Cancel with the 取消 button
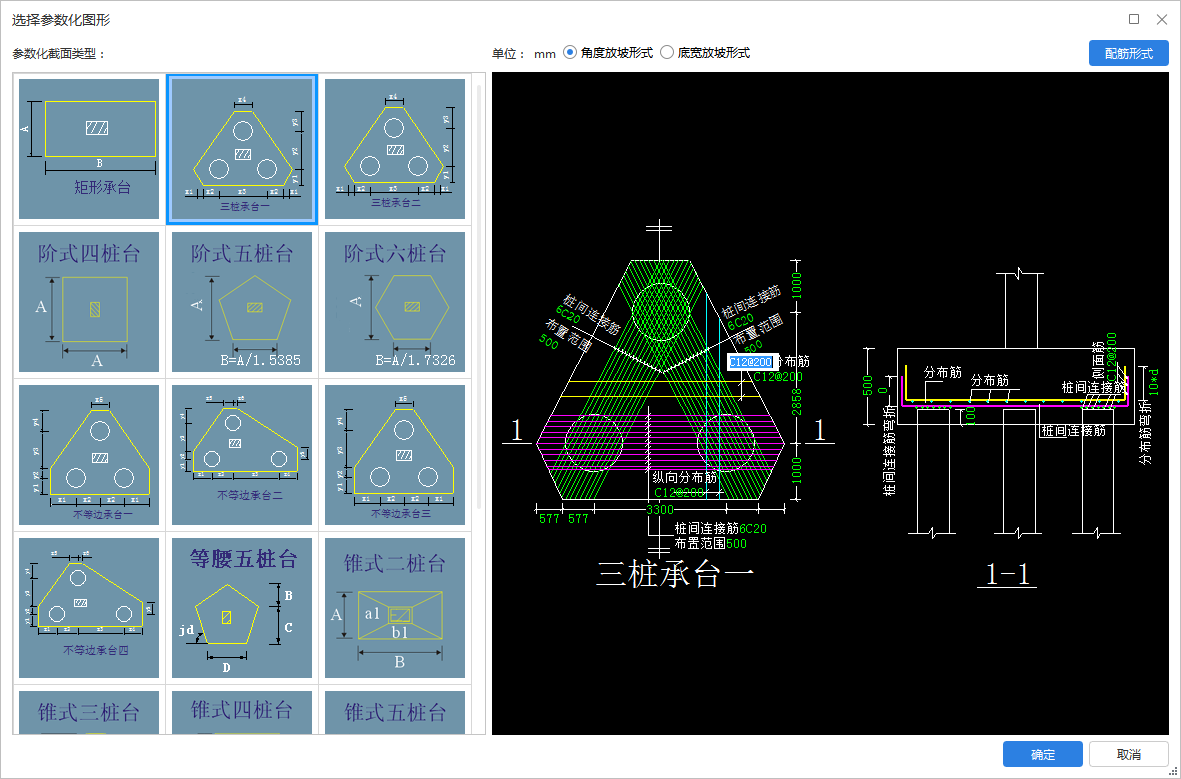Image resolution: width=1181 pixels, height=779 pixels. tap(1128, 754)
